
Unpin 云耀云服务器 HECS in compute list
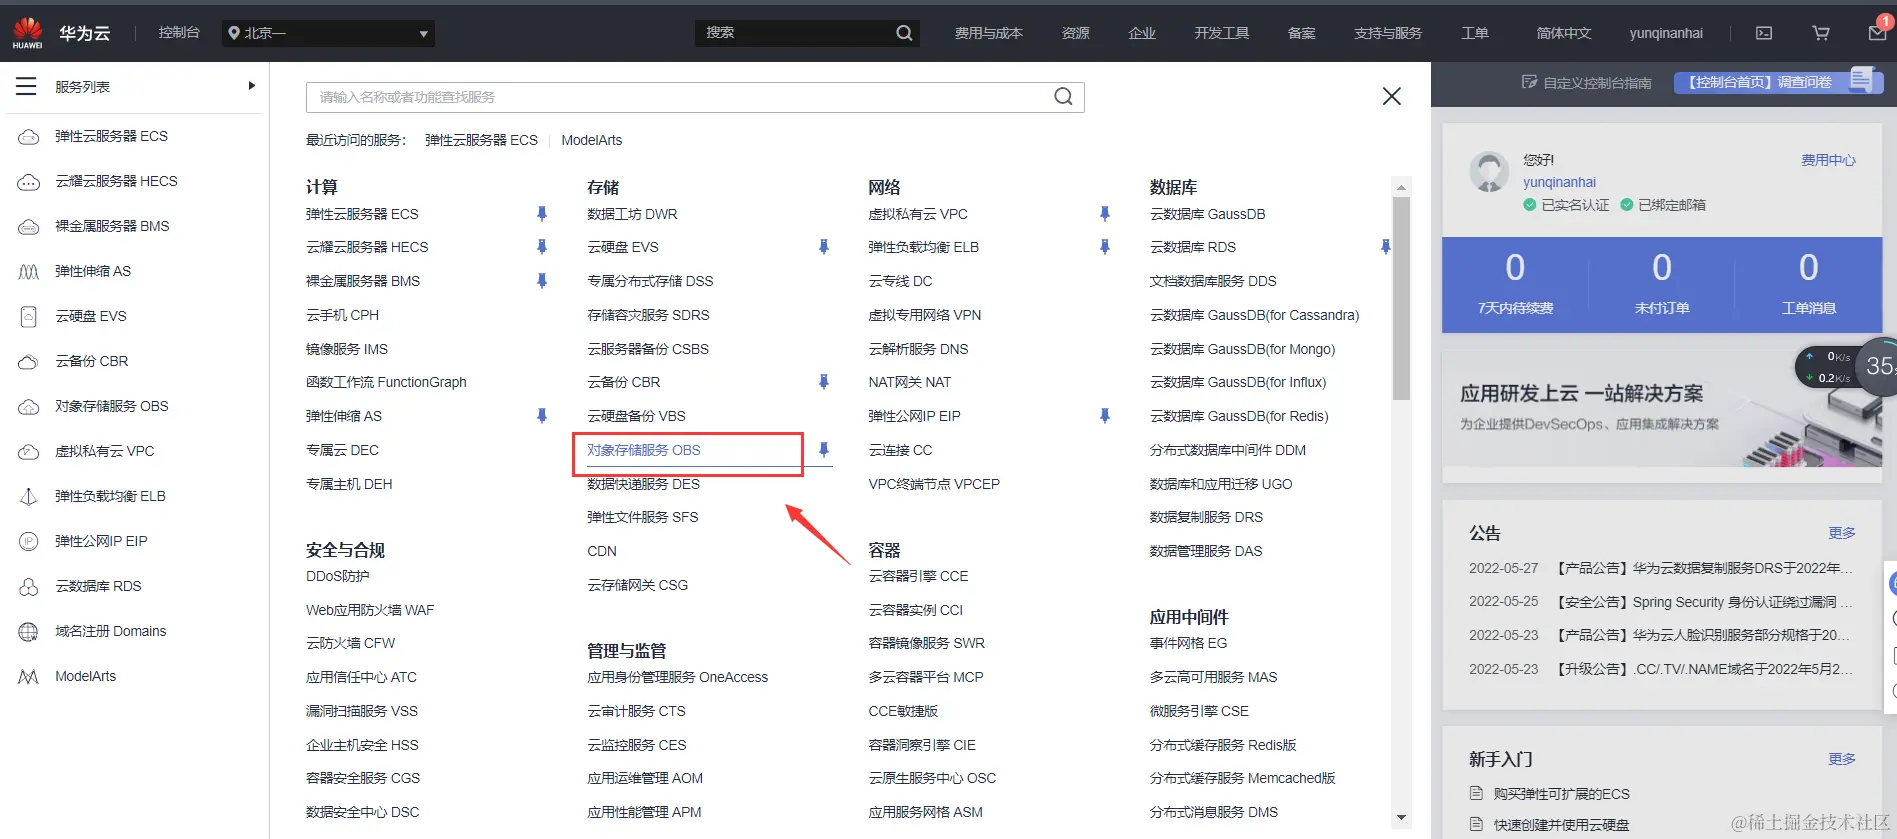click(x=542, y=247)
